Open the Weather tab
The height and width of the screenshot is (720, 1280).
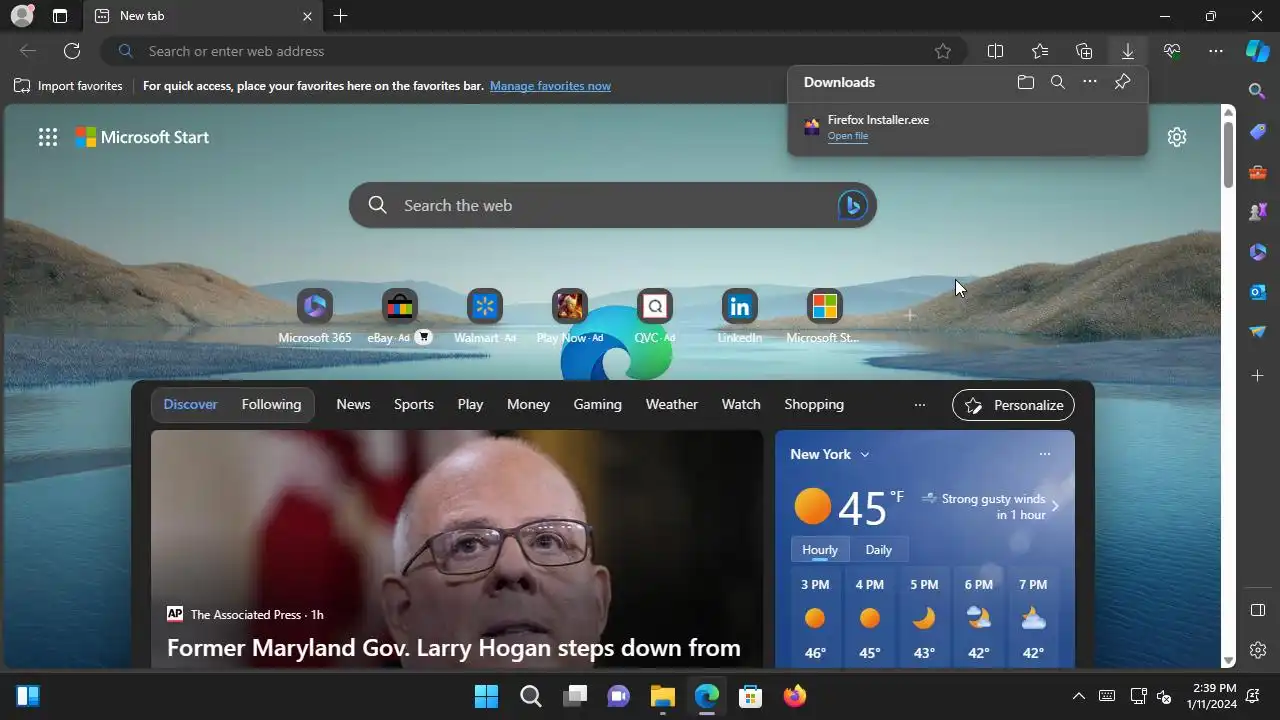pos(672,404)
